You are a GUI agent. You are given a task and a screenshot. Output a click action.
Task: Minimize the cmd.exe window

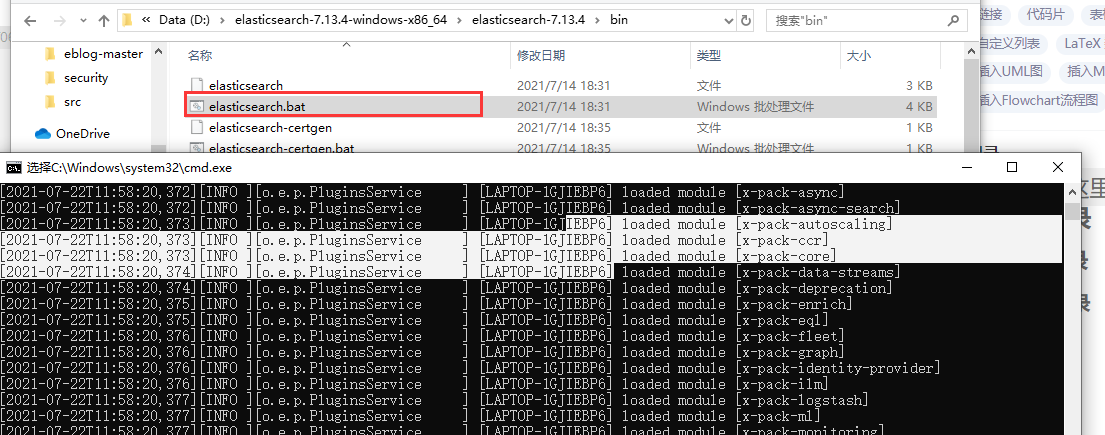click(x=965, y=167)
